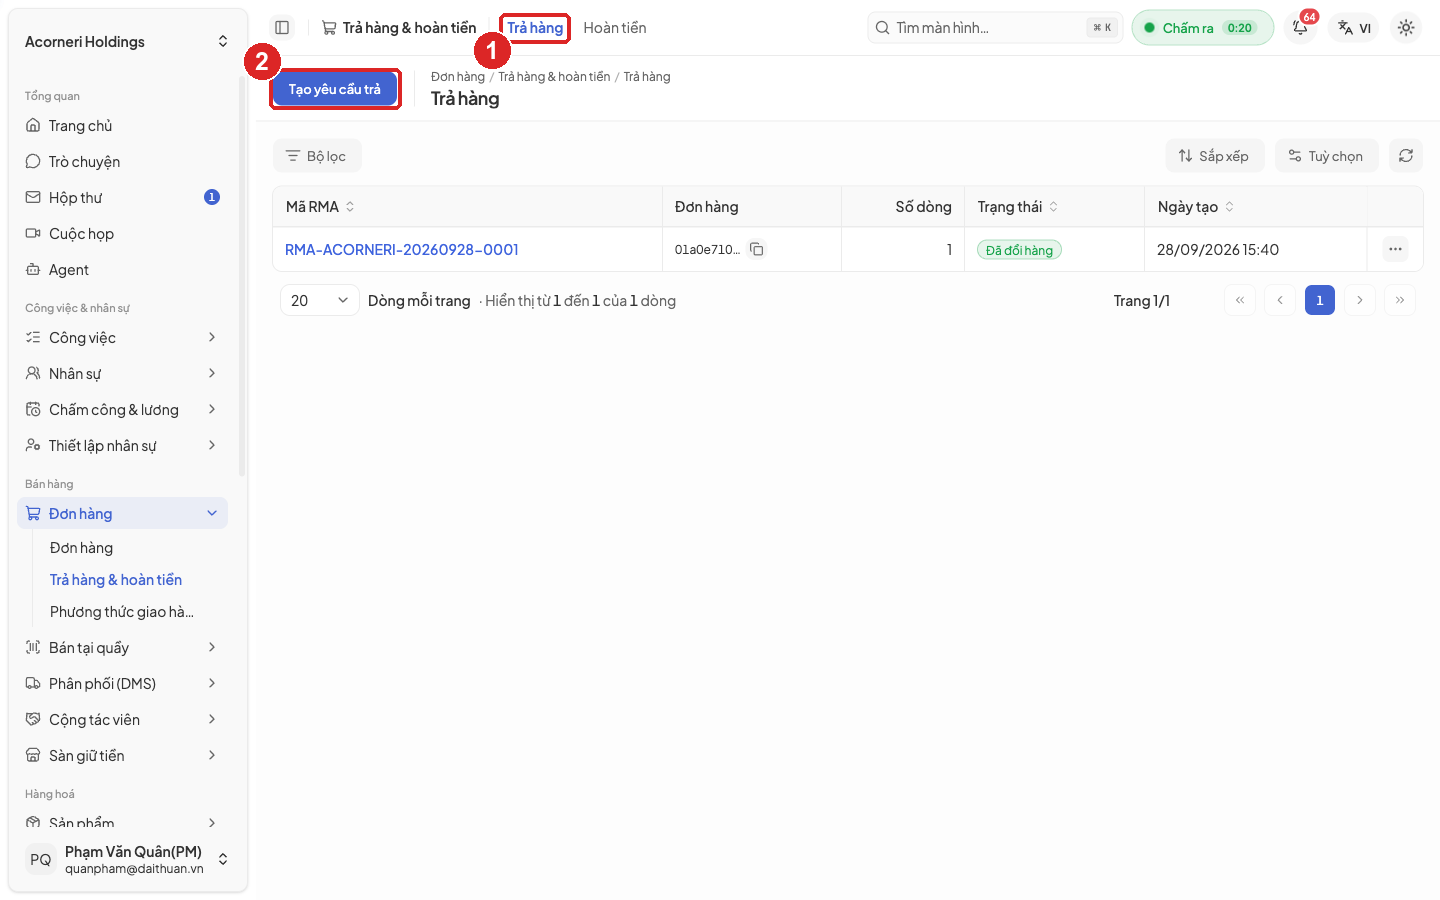Image resolution: width=1440 pixels, height=900 pixels.
Task: Click the Chấm ra clock-out button
Action: pyautogui.click(x=1203, y=28)
